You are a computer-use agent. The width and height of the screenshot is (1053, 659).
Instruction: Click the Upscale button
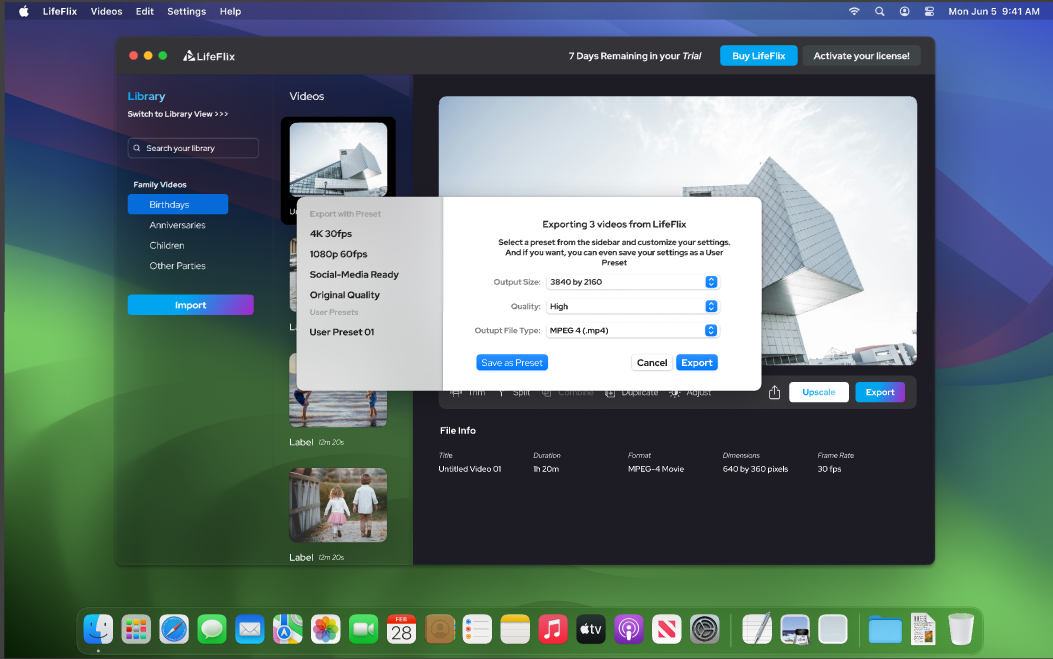[x=819, y=392]
